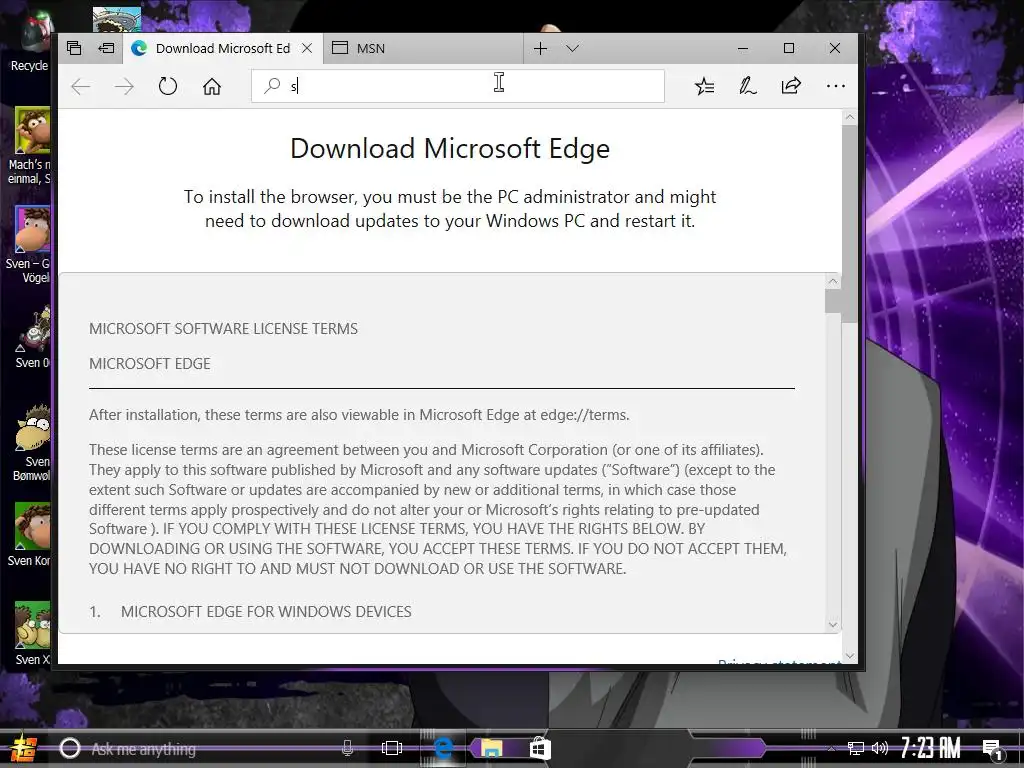This screenshot has height=768, width=1024.
Task: Switch to the MSN tab
Action: coord(423,48)
